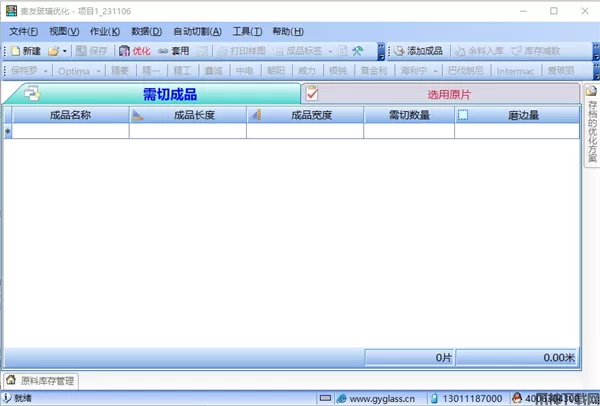Screen dimensions: 600x406
Task: Click 余料入库 remnant stock-in button
Action: (x=479, y=51)
